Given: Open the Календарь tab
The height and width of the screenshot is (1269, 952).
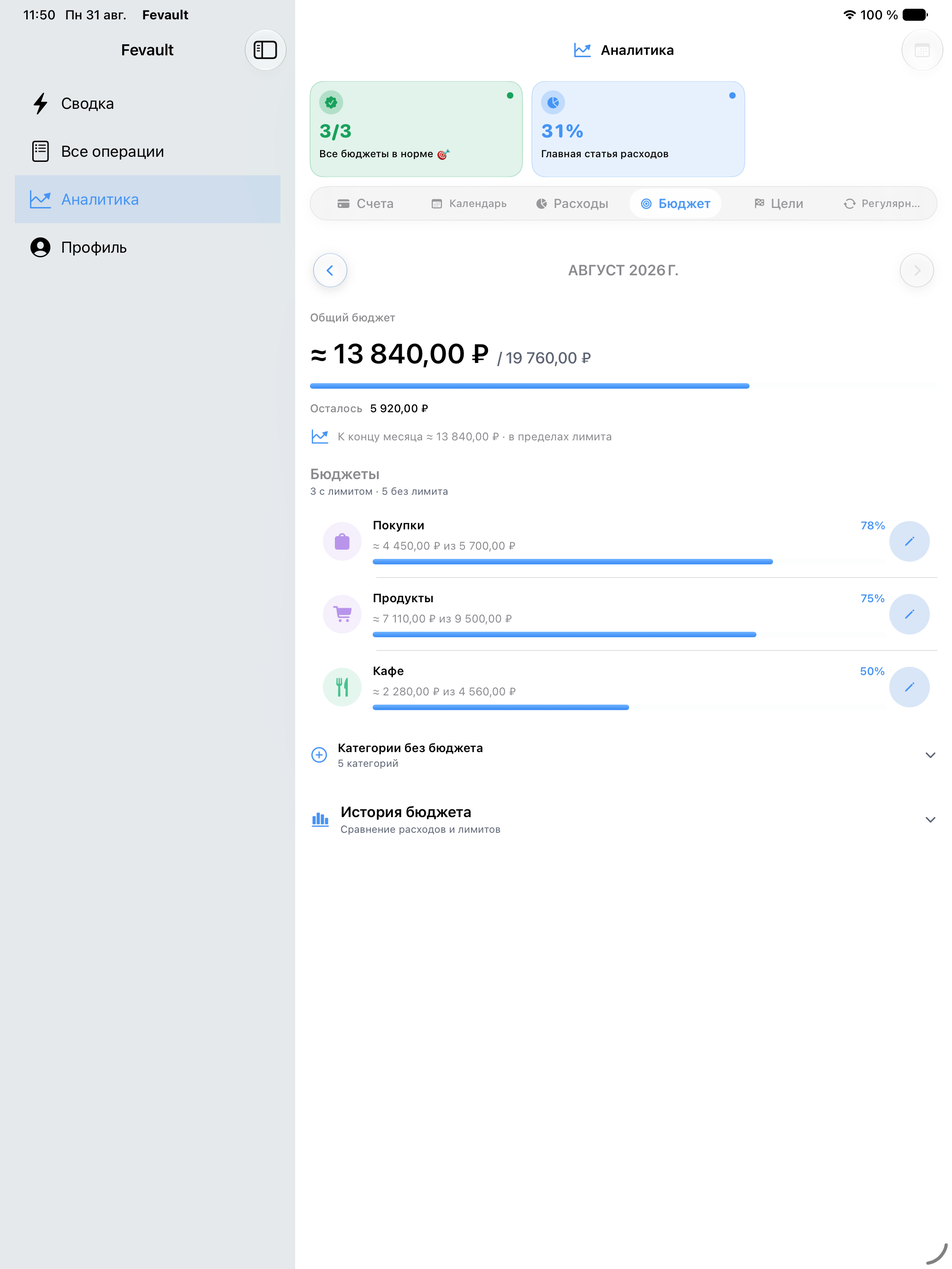Looking at the screenshot, I should [x=468, y=203].
